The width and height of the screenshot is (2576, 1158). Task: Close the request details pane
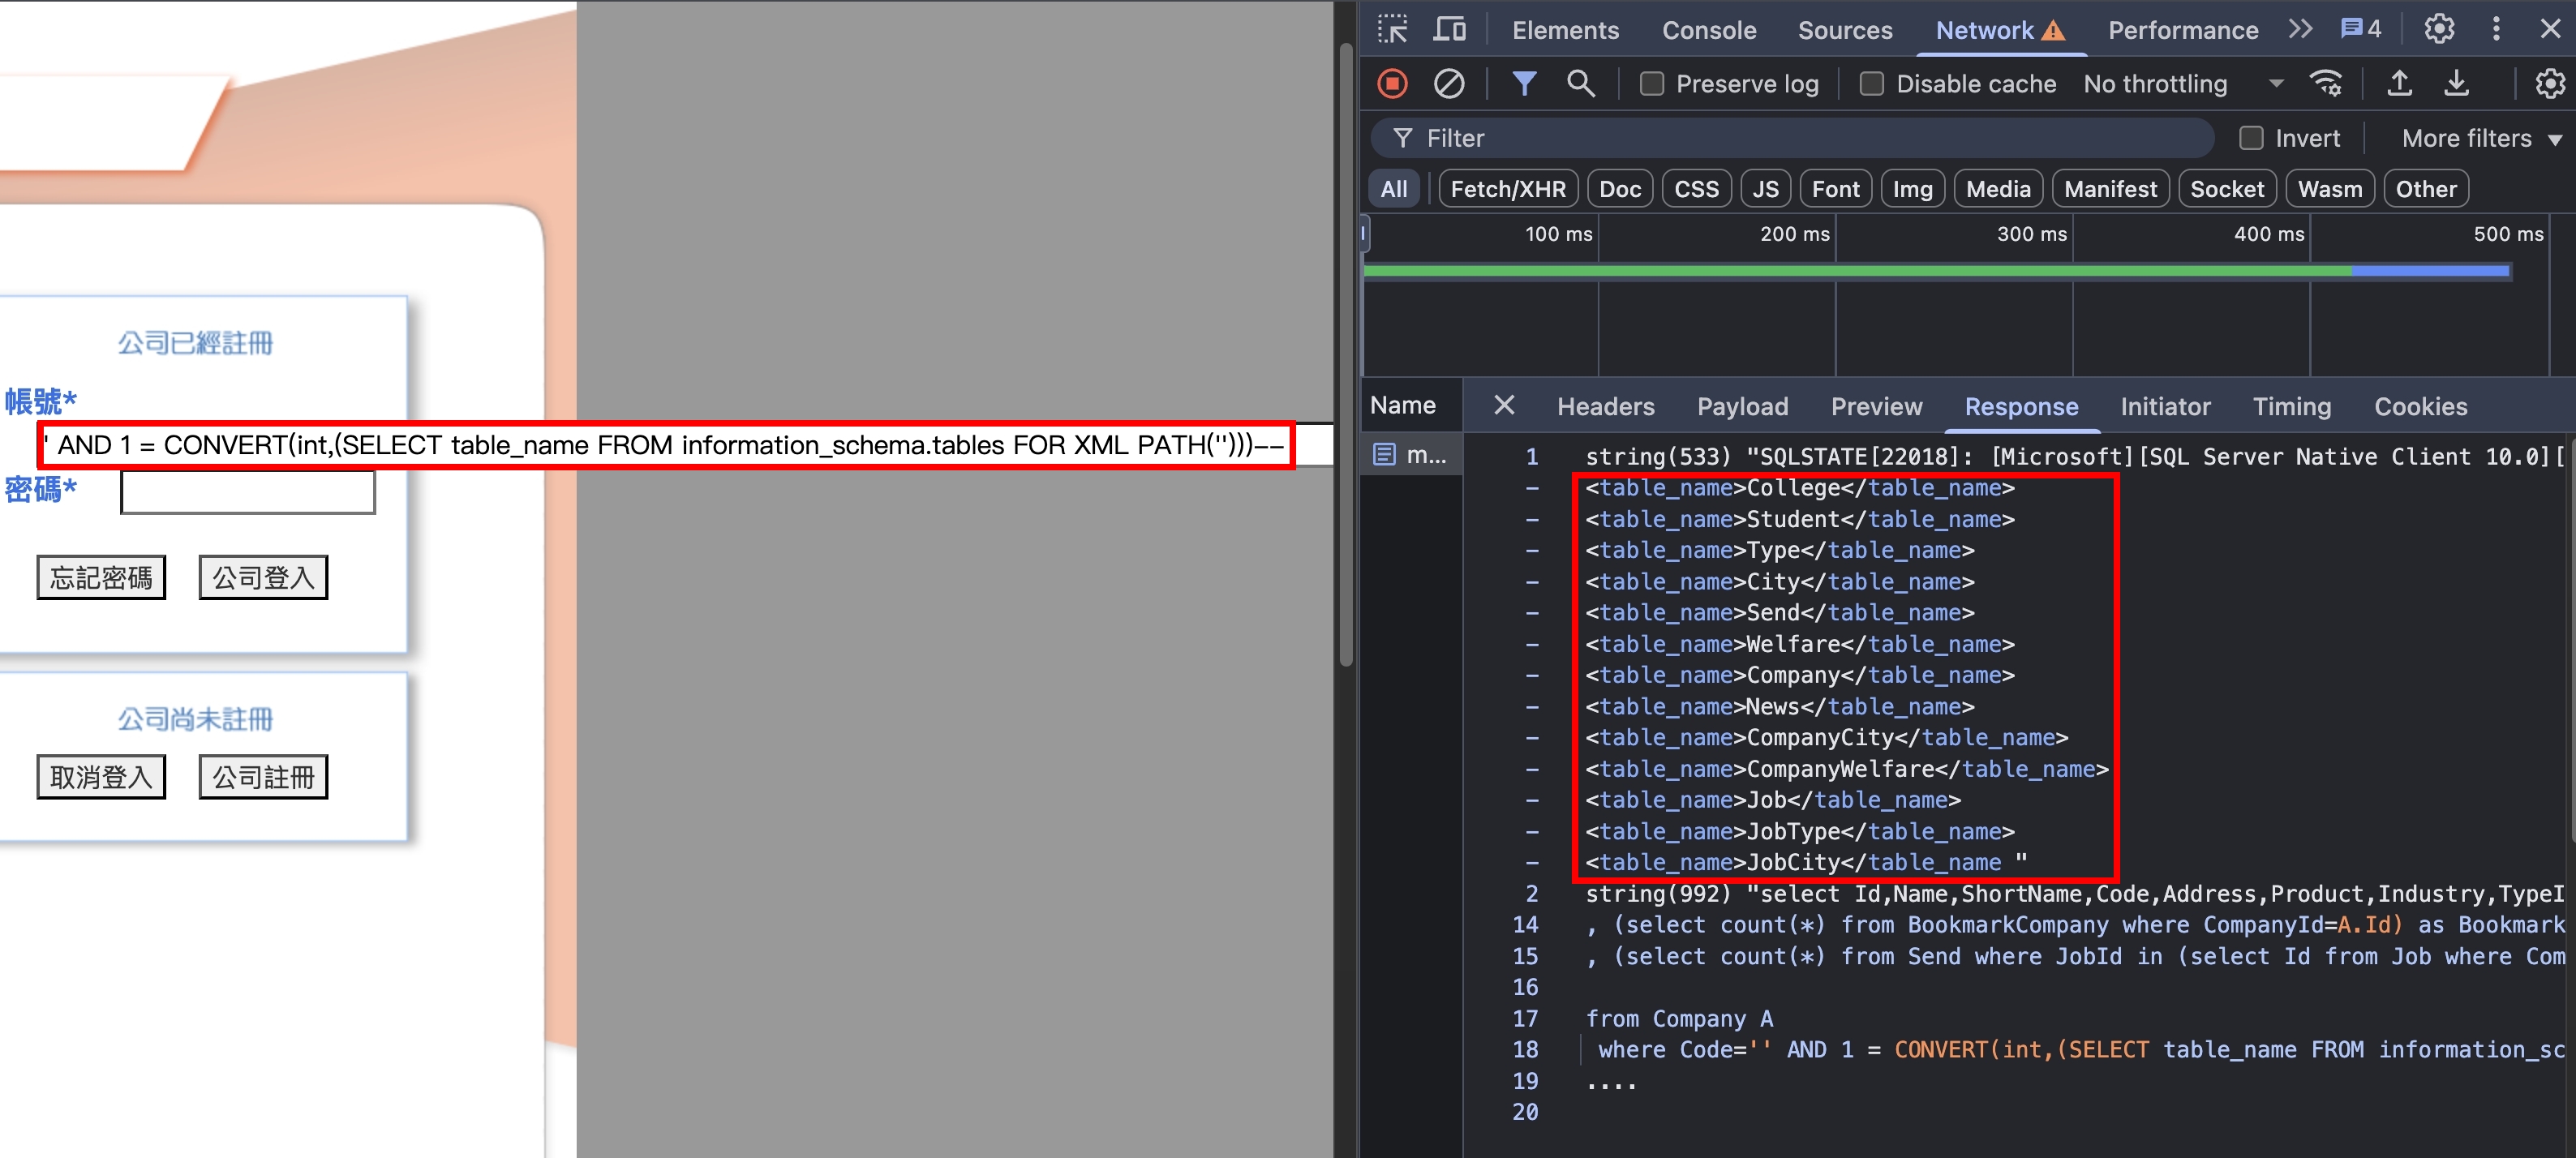pos(1504,406)
